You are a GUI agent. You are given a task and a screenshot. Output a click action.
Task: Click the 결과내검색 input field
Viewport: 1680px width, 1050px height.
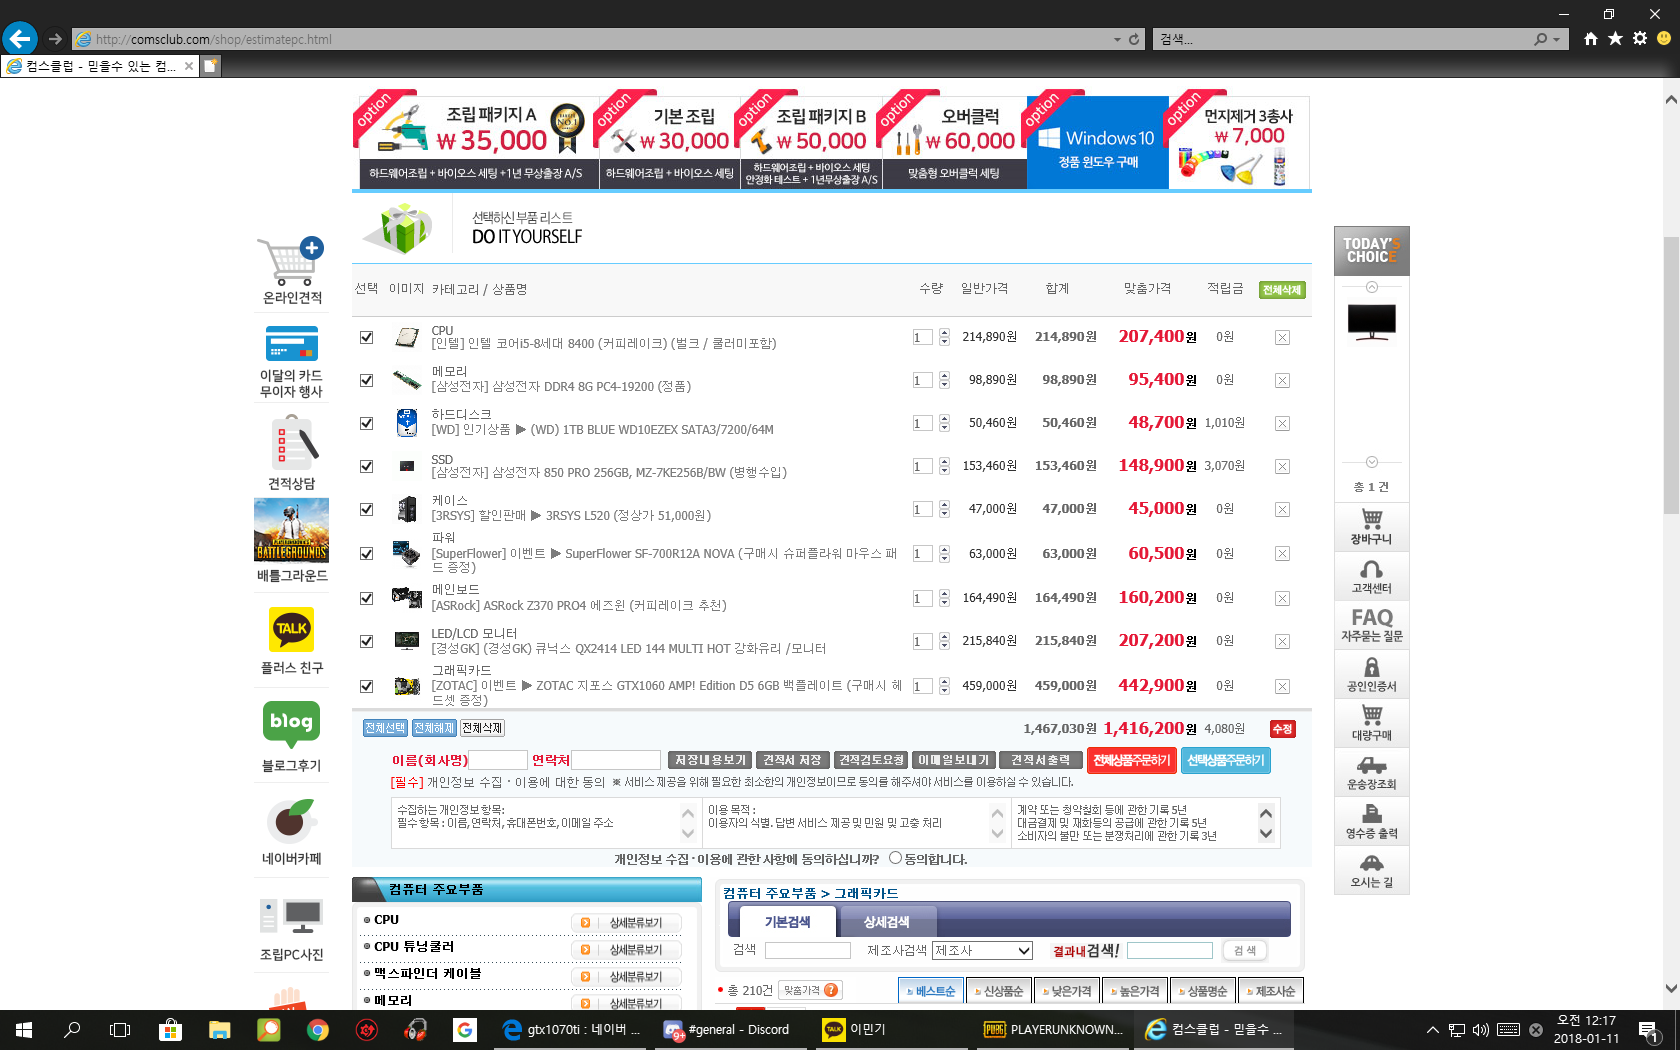point(1170,951)
